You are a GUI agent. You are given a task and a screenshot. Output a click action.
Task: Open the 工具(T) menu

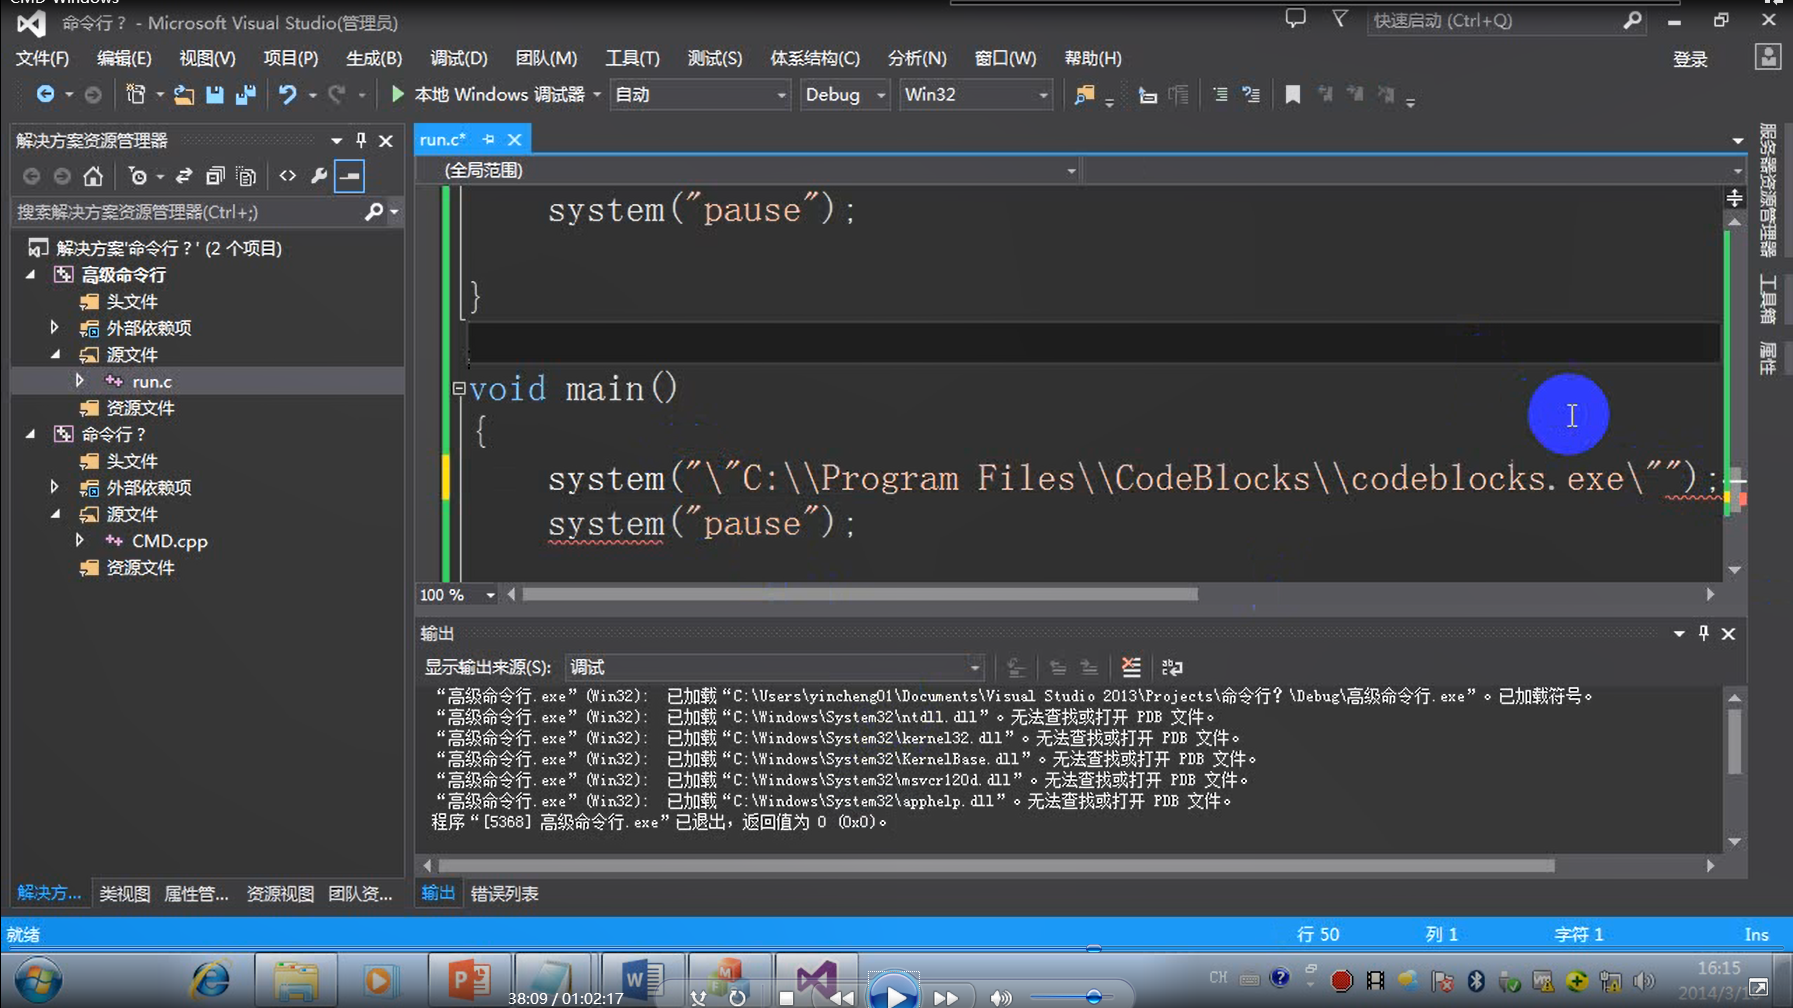(x=632, y=58)
